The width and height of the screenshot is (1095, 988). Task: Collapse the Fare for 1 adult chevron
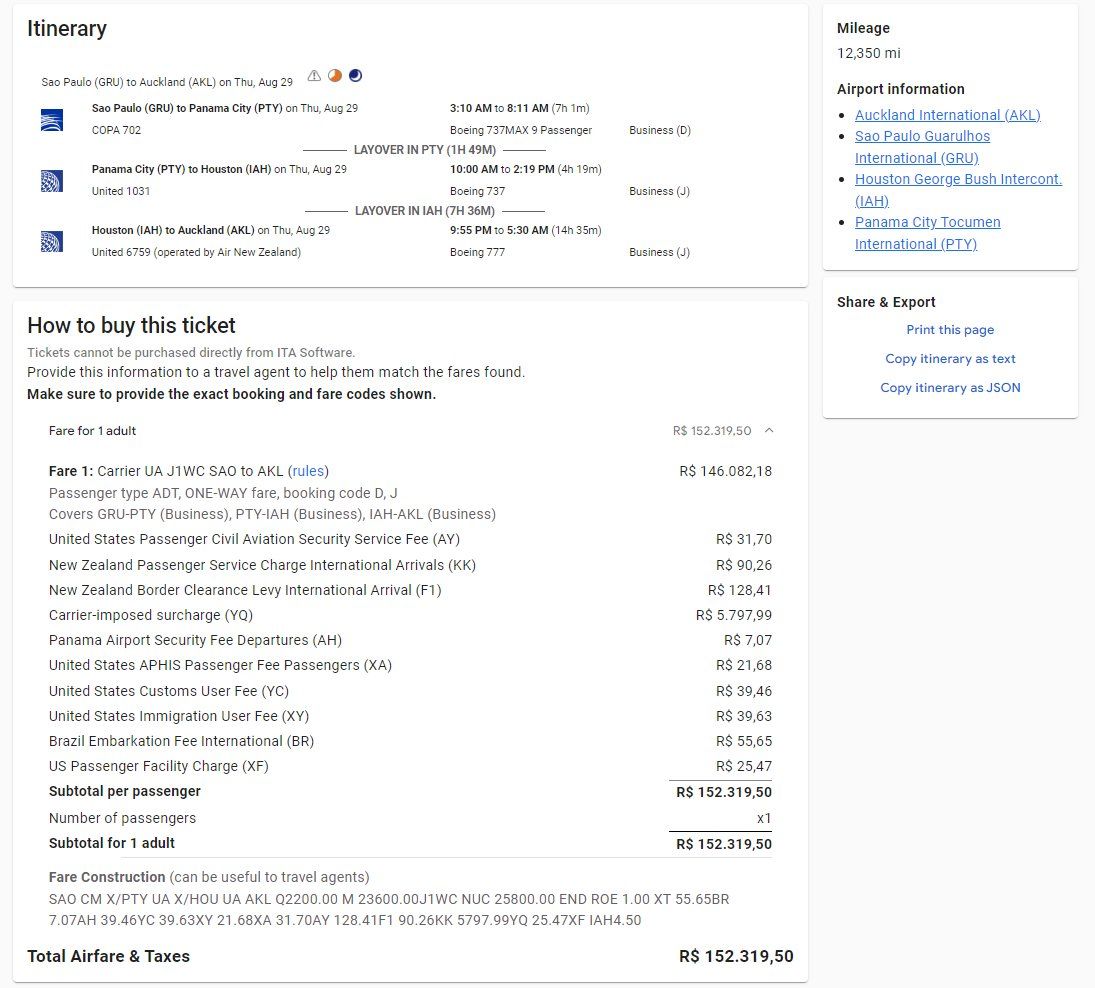pyautogui.click(x=768, y=431)
